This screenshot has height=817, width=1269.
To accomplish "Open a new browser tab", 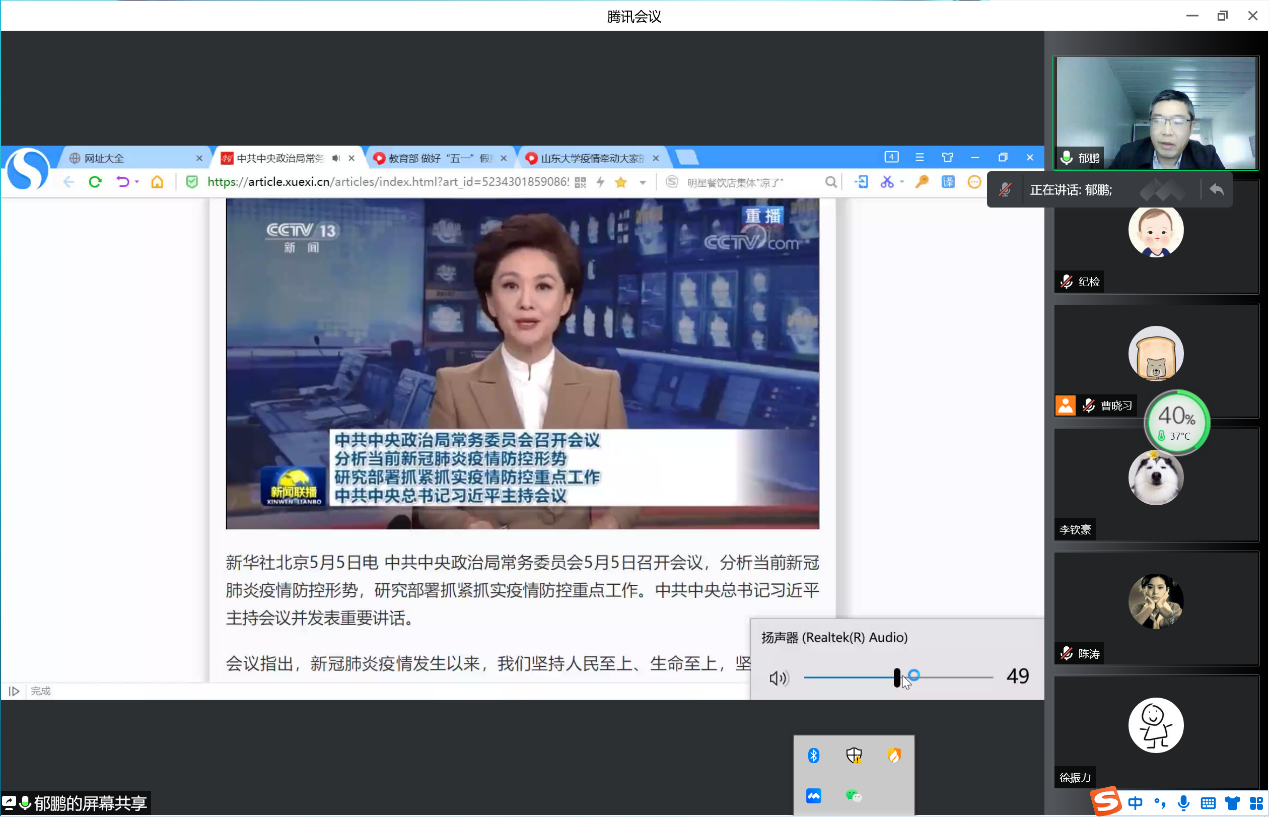I will point(686,158).
